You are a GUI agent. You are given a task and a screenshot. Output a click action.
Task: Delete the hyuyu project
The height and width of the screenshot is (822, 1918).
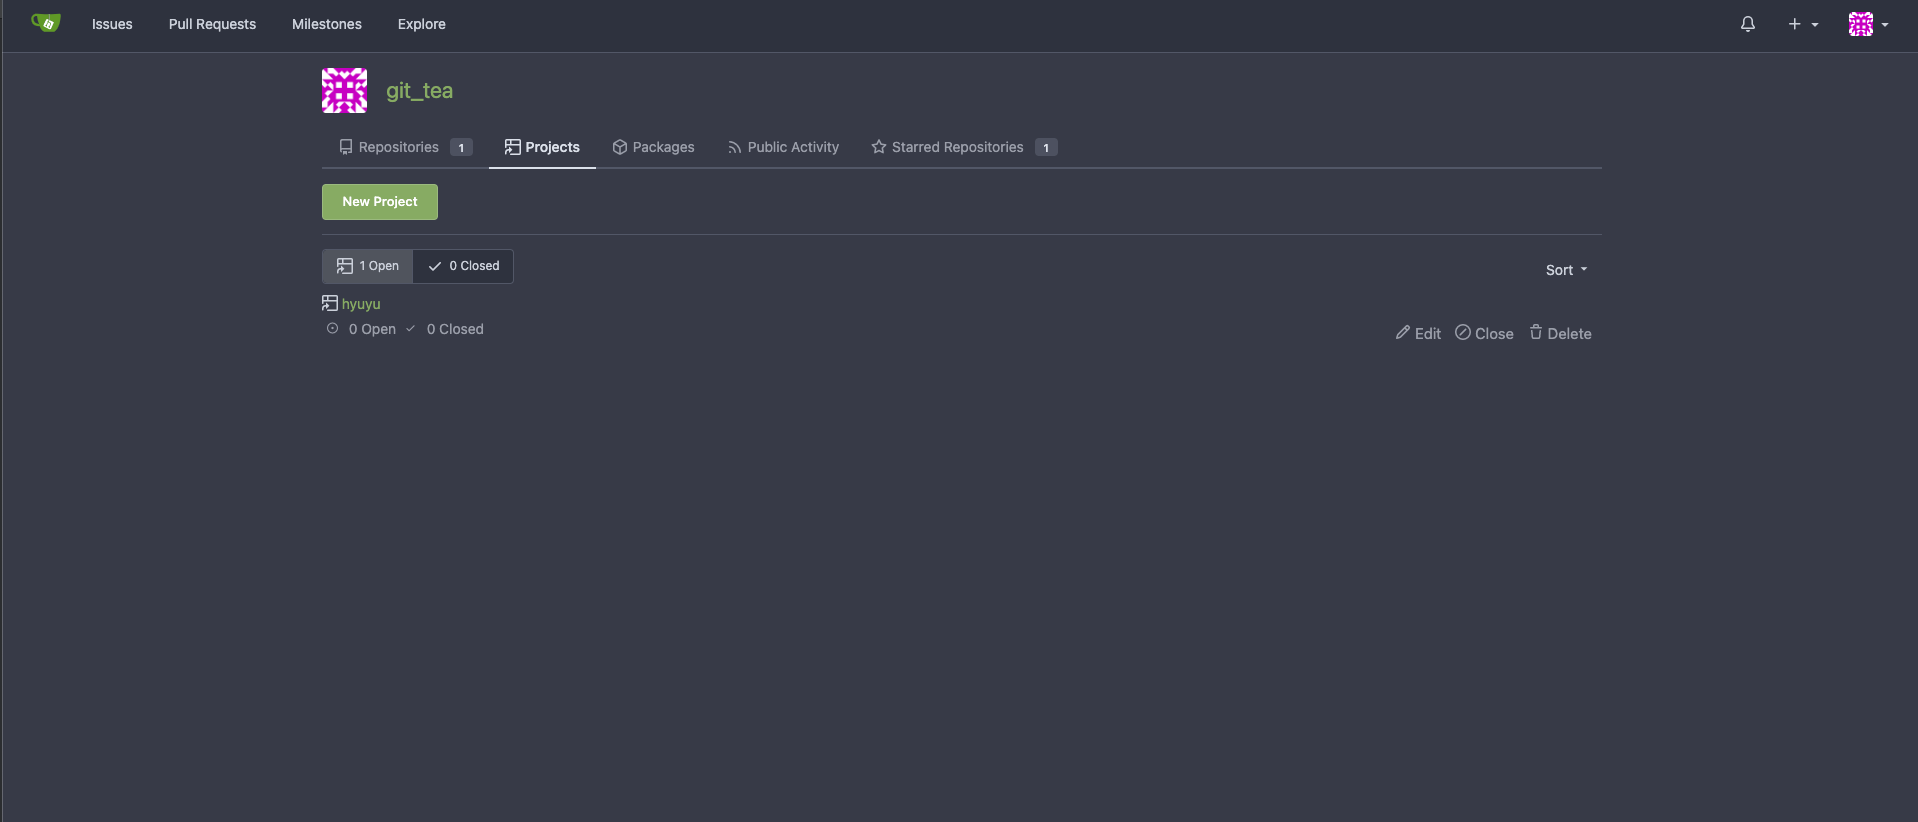[x=1560, y=333]
